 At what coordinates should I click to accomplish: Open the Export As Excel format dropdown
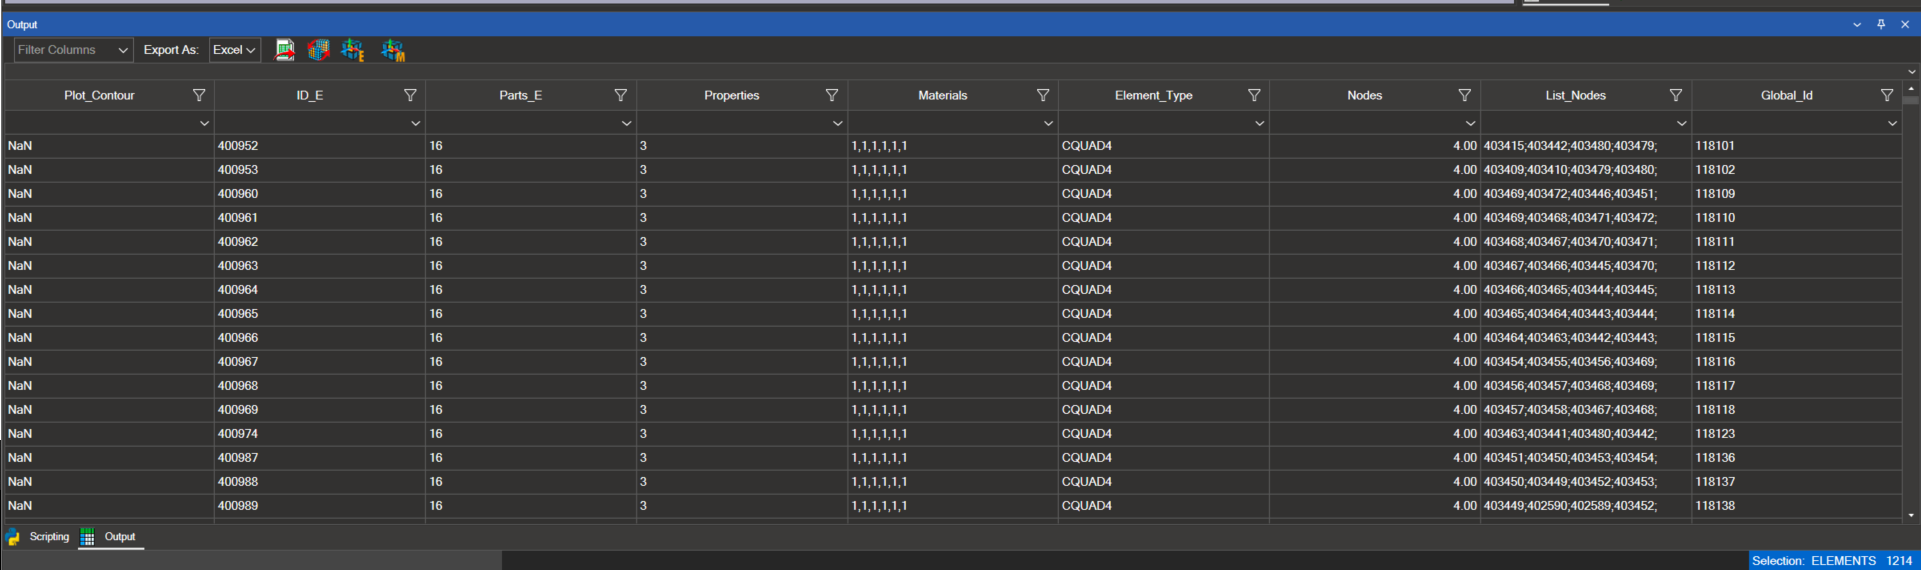coord(235,50)
